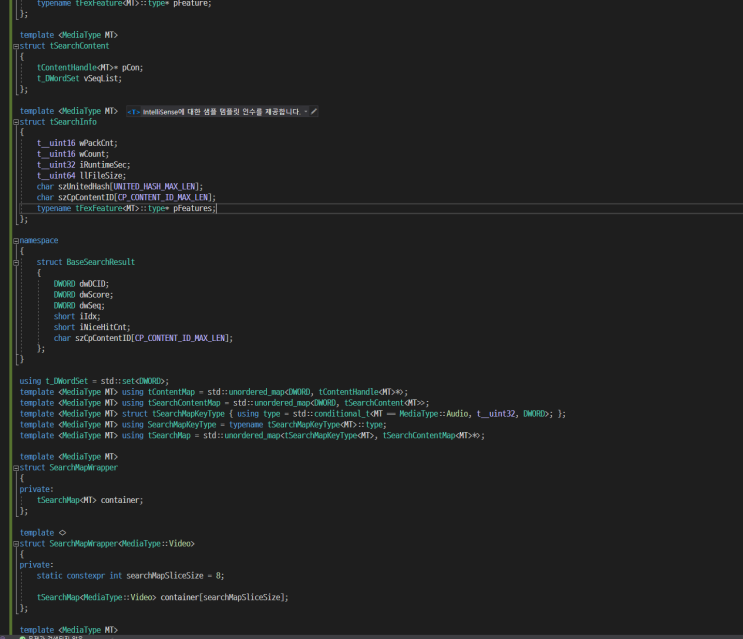Collapse the struct BaseSearchResult block

[16, 262]
